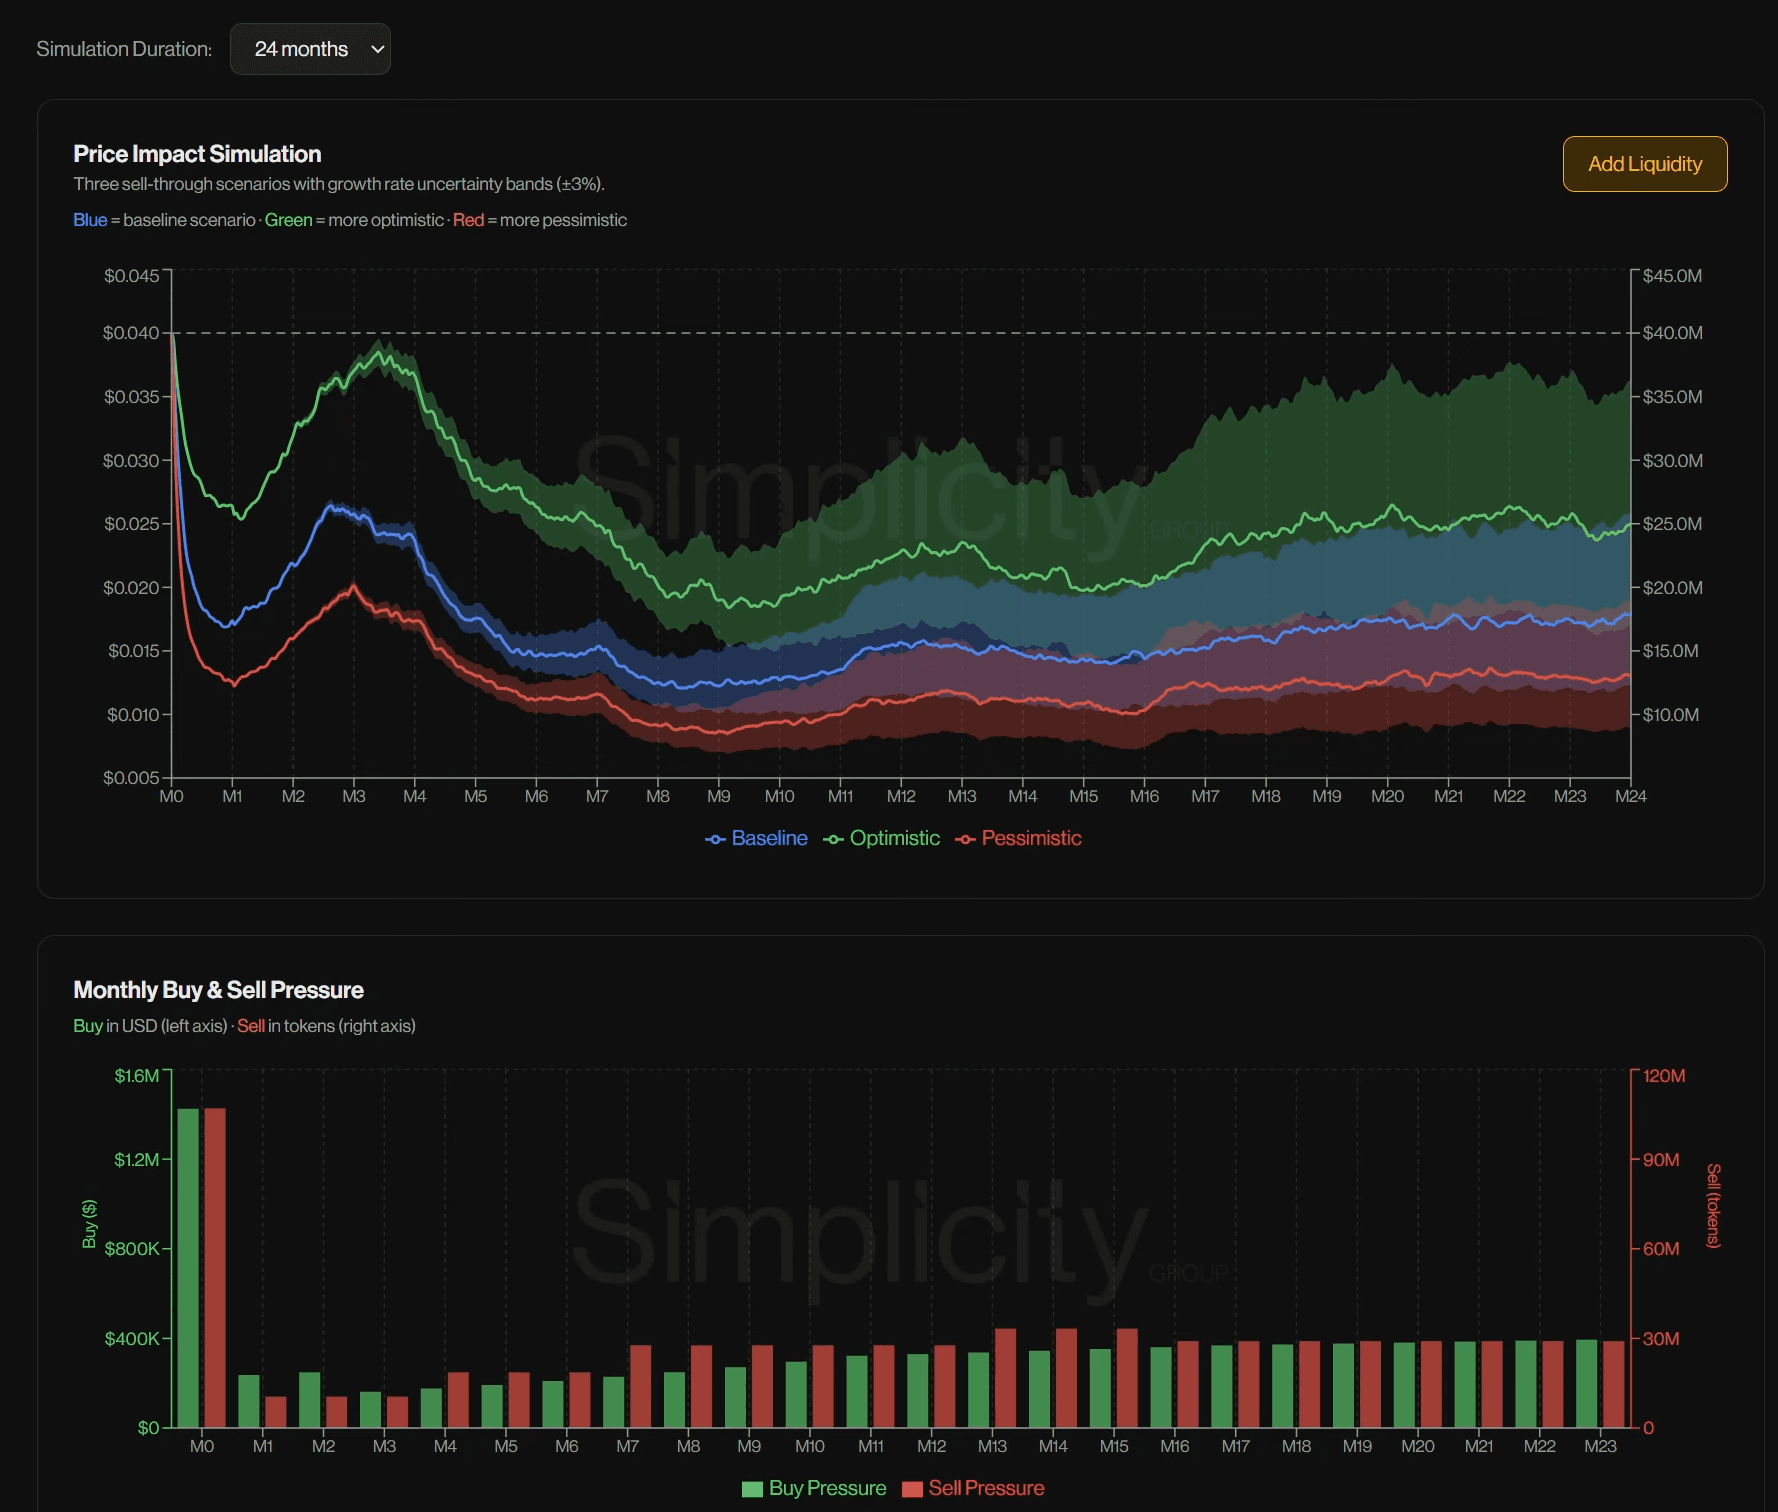Click the red Sell Pressure legend swatch
The height and width of the screenshot is (1512, 1778).
point(912,1489)
